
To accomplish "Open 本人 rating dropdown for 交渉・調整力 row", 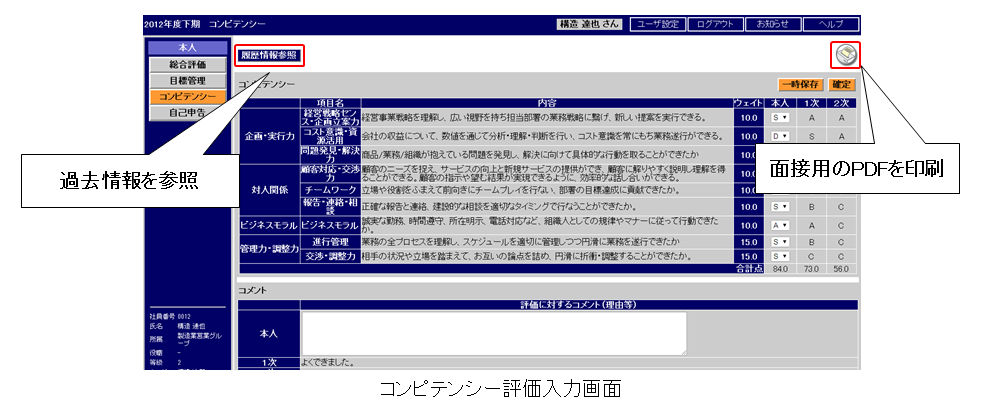I will click(781, 257).
